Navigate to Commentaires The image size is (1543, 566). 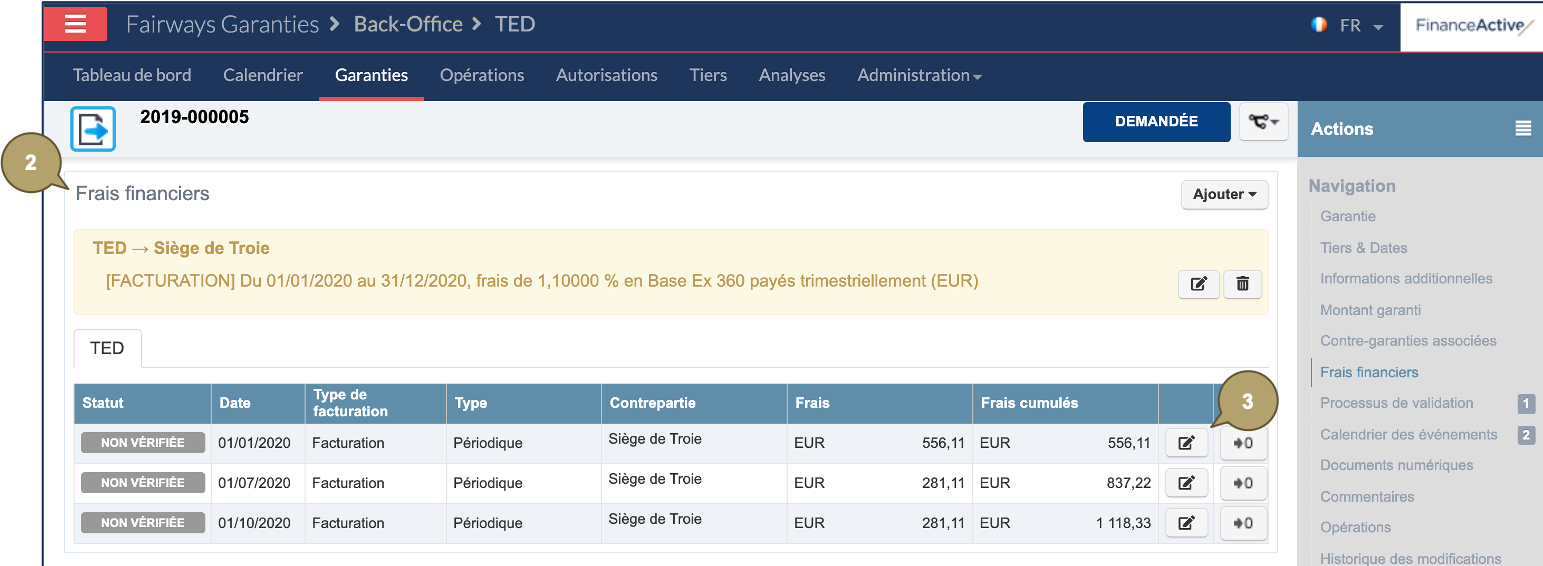pos(1367,496)
